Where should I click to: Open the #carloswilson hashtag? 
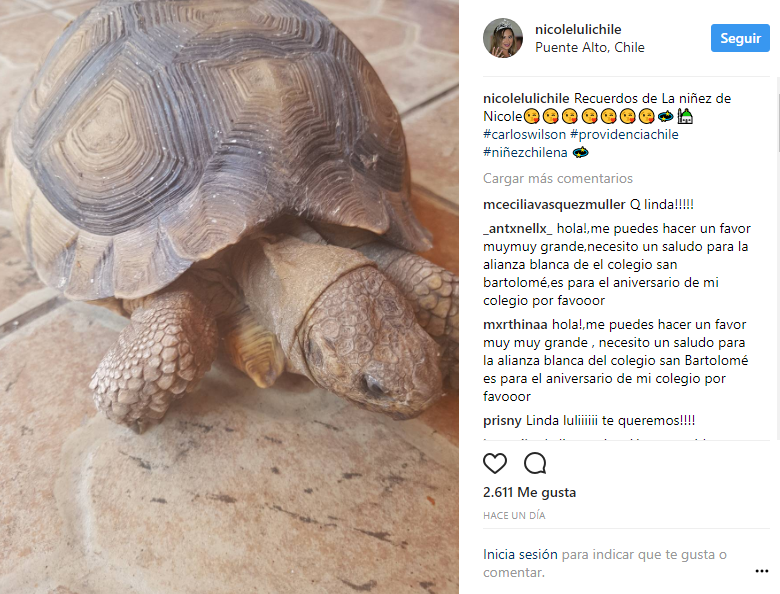tap(524, 134)
